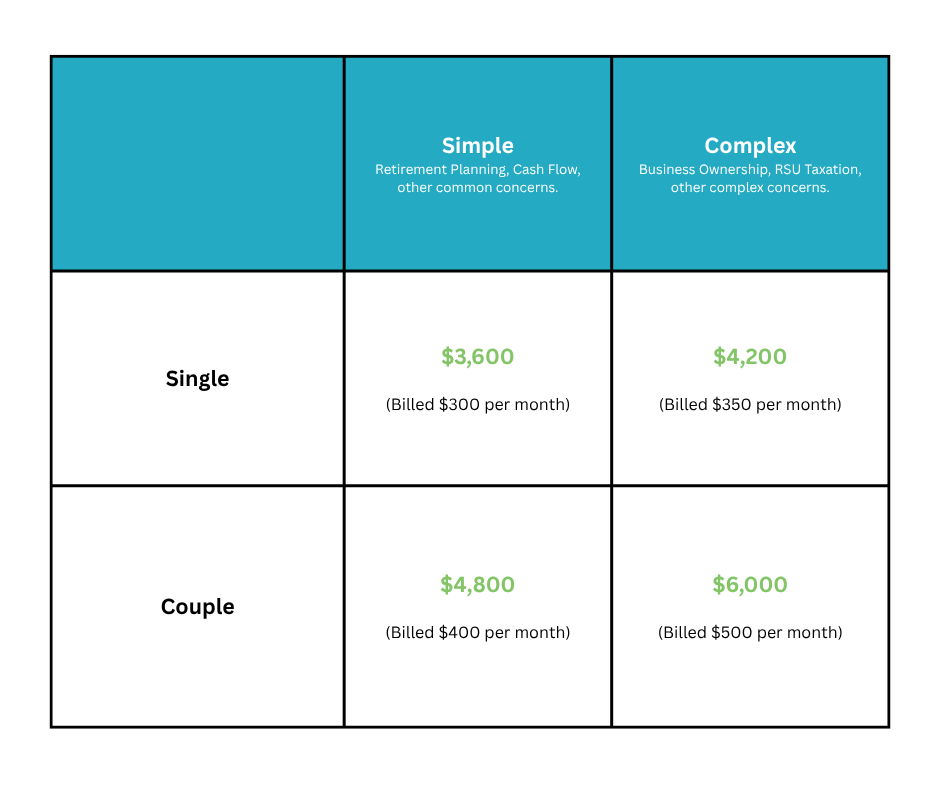Click "Billed $500 per month" text

click(749, 632)
